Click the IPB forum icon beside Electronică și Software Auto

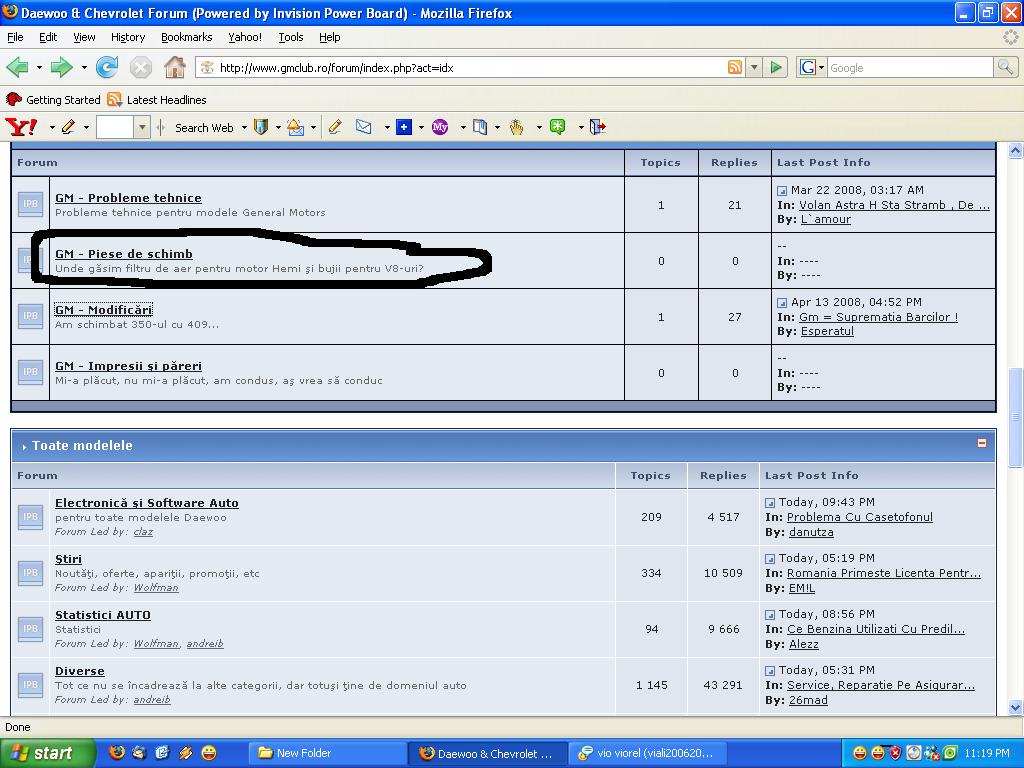pyautogui.click(x=30, y=517)
